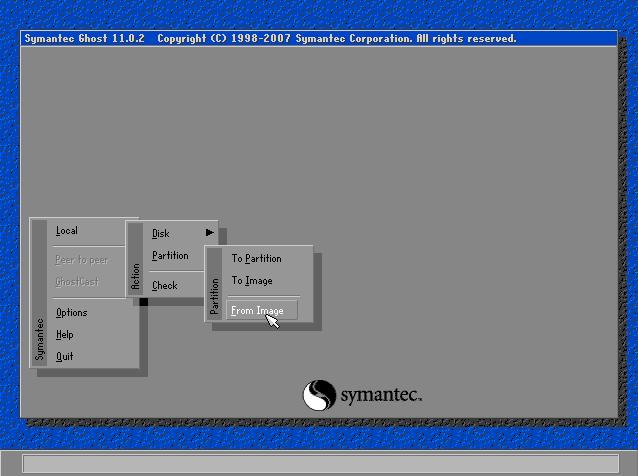Image resolution: width=638 pixels, height=476 pixels.
Task: Click the empty status bar field
Action: pyautogui.click(x=321, y=464)
